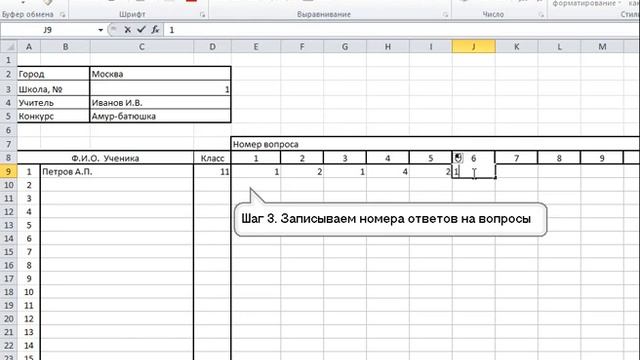This screenshot has height=360, width=640.
Task: Select column B by its header
Action: 65,47
